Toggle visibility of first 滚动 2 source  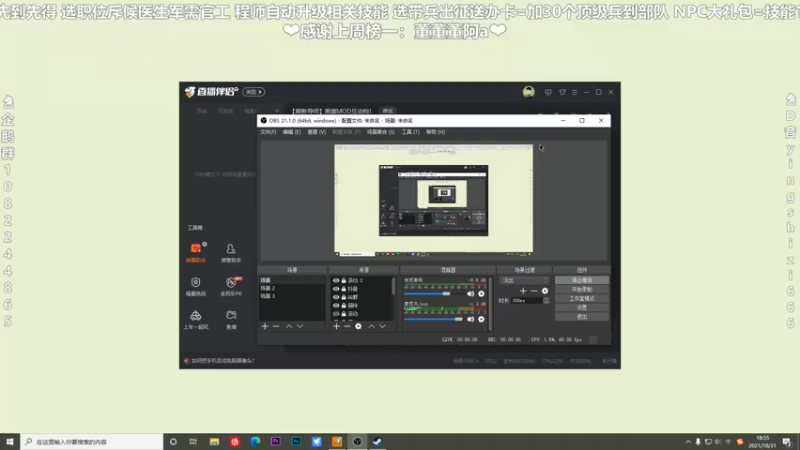click(x=336, y=281)
